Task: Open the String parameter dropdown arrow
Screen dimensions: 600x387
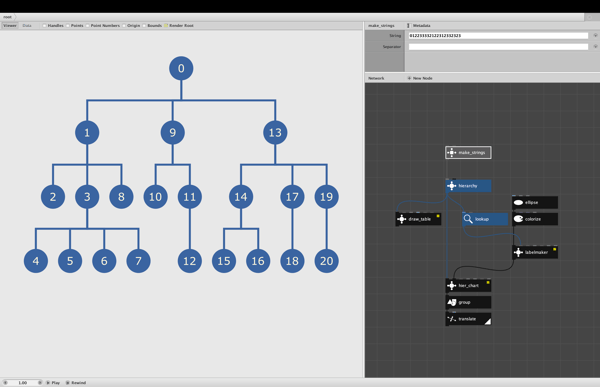Action: pos(595,36)
